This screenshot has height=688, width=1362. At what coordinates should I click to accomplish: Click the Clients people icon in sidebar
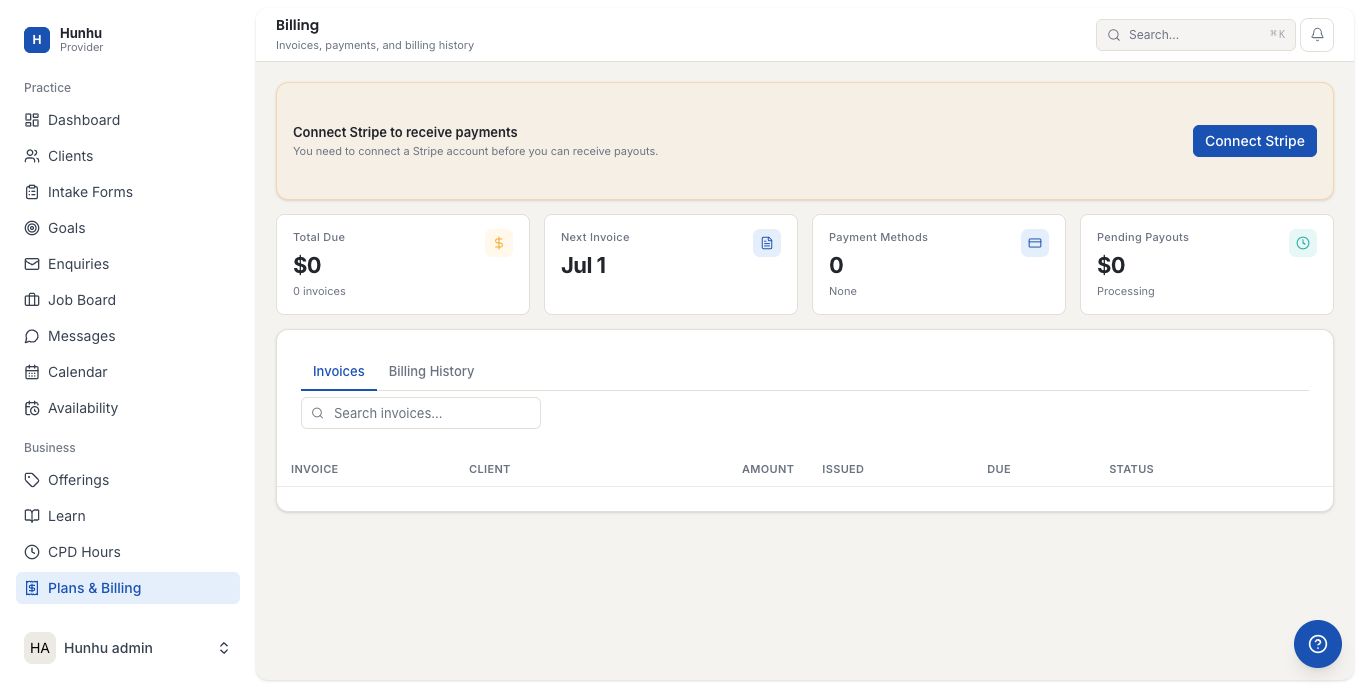click(32, 156)
